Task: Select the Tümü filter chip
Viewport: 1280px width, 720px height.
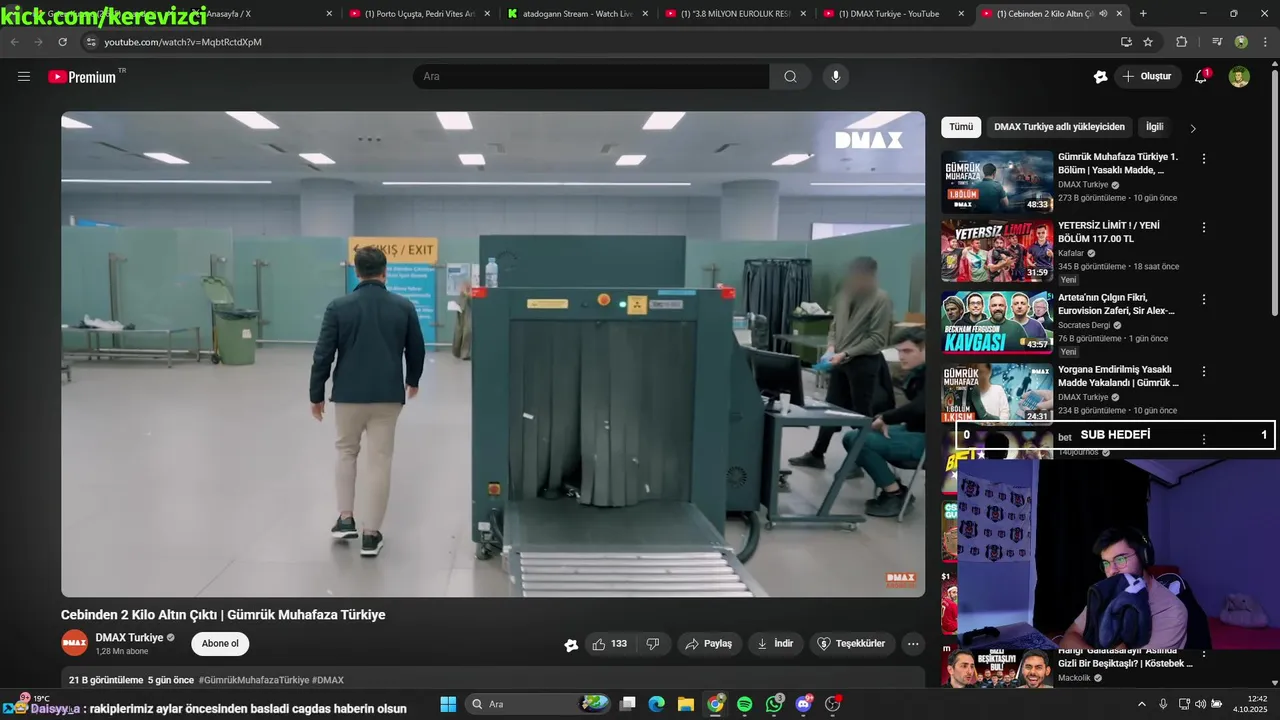Action: pos(961,127)
